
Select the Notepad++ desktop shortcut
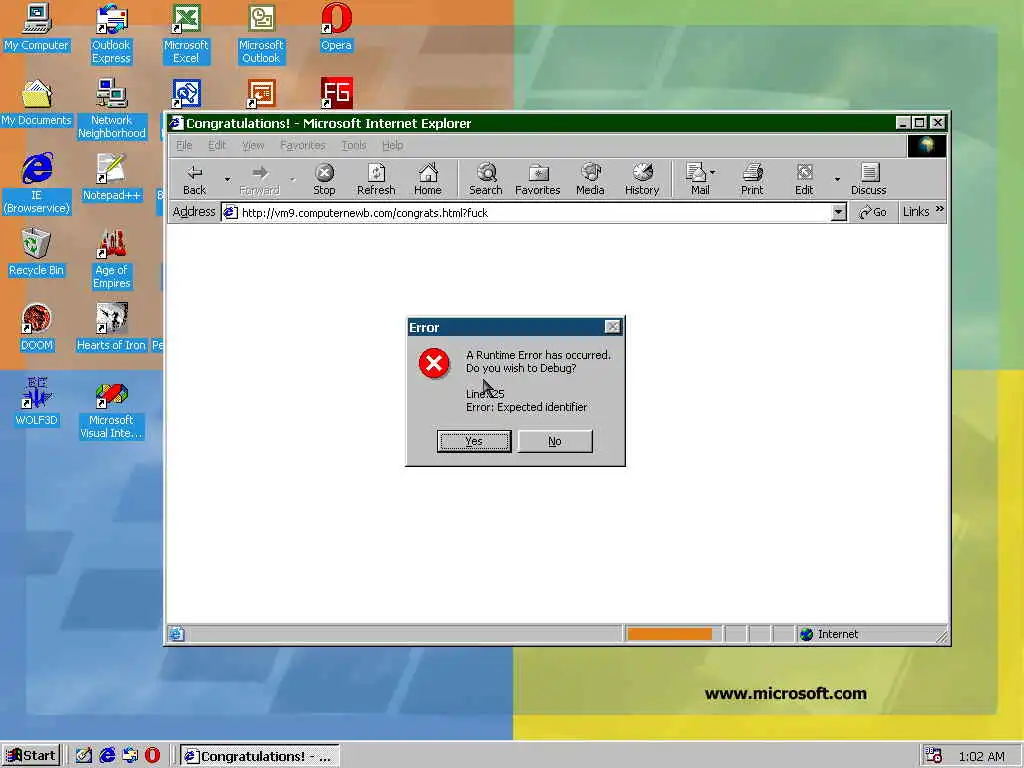point(111,178)
